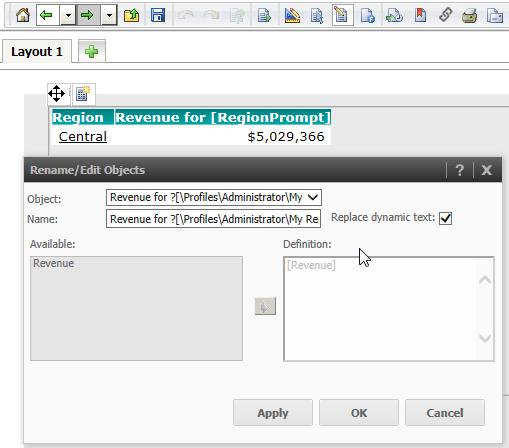Image resolution: width=509 pixels, height=448 pixels.
Task: Click into the Name text field
Action: [x=213, y=219]
